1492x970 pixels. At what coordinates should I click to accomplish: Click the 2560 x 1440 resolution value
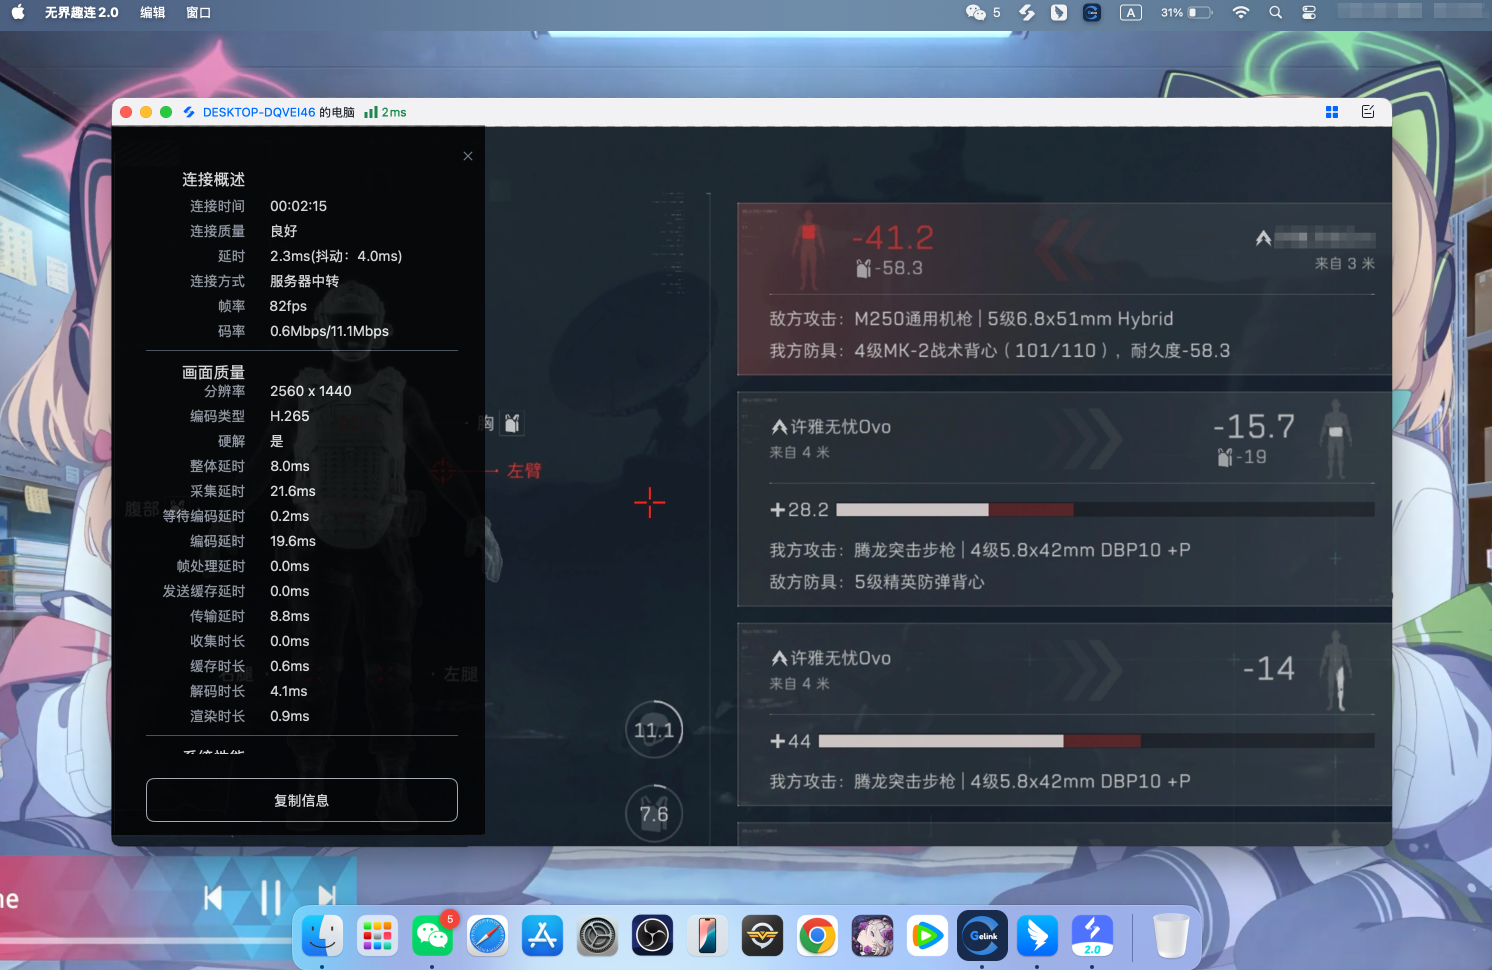point(311,391)
